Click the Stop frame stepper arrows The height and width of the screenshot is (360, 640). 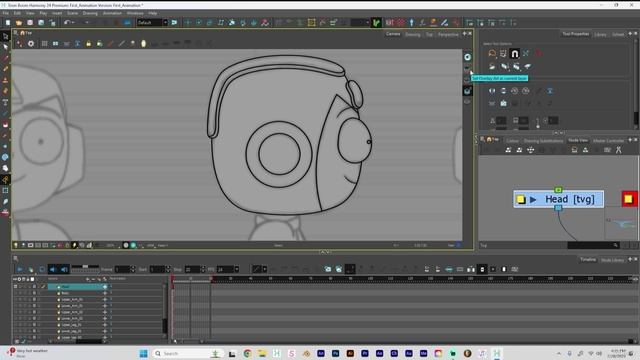point(203,269)
